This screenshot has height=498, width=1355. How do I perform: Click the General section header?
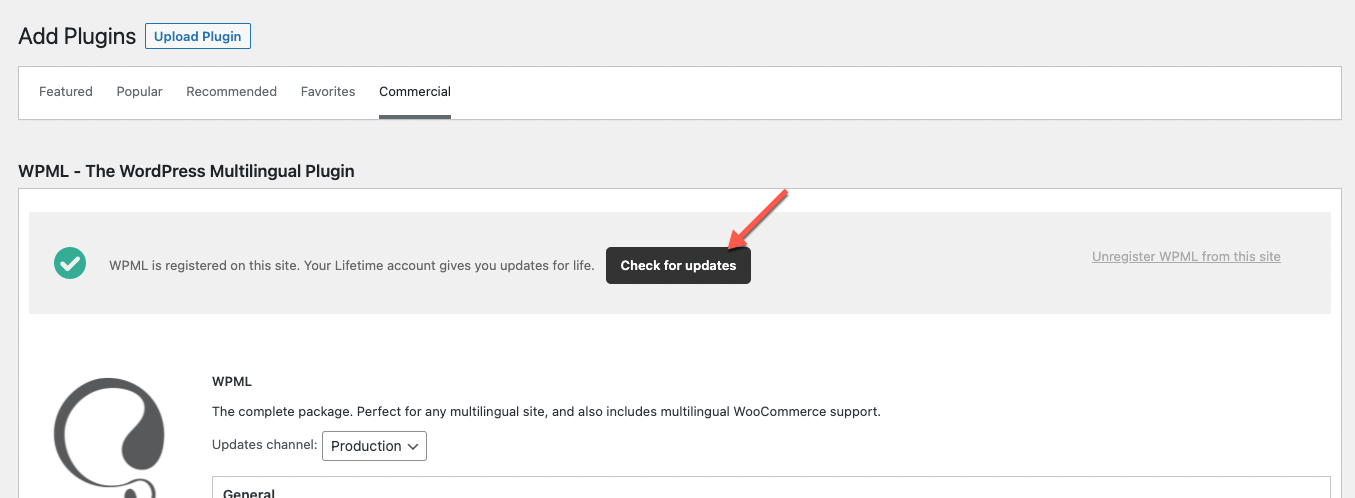coord(249,493)
